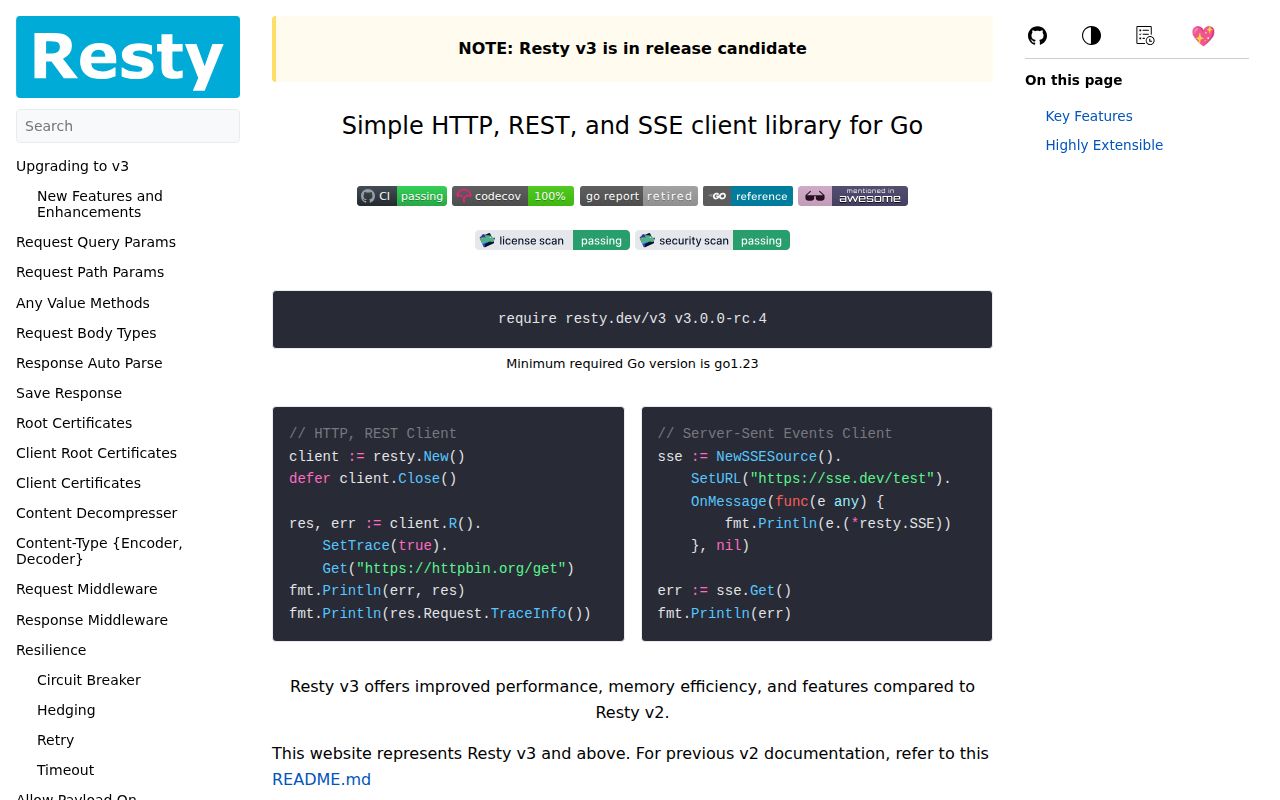Screen dimensions: 1280x800
Task: Click the sparkling heart sponsor icon
Action: pos(1203,36)
